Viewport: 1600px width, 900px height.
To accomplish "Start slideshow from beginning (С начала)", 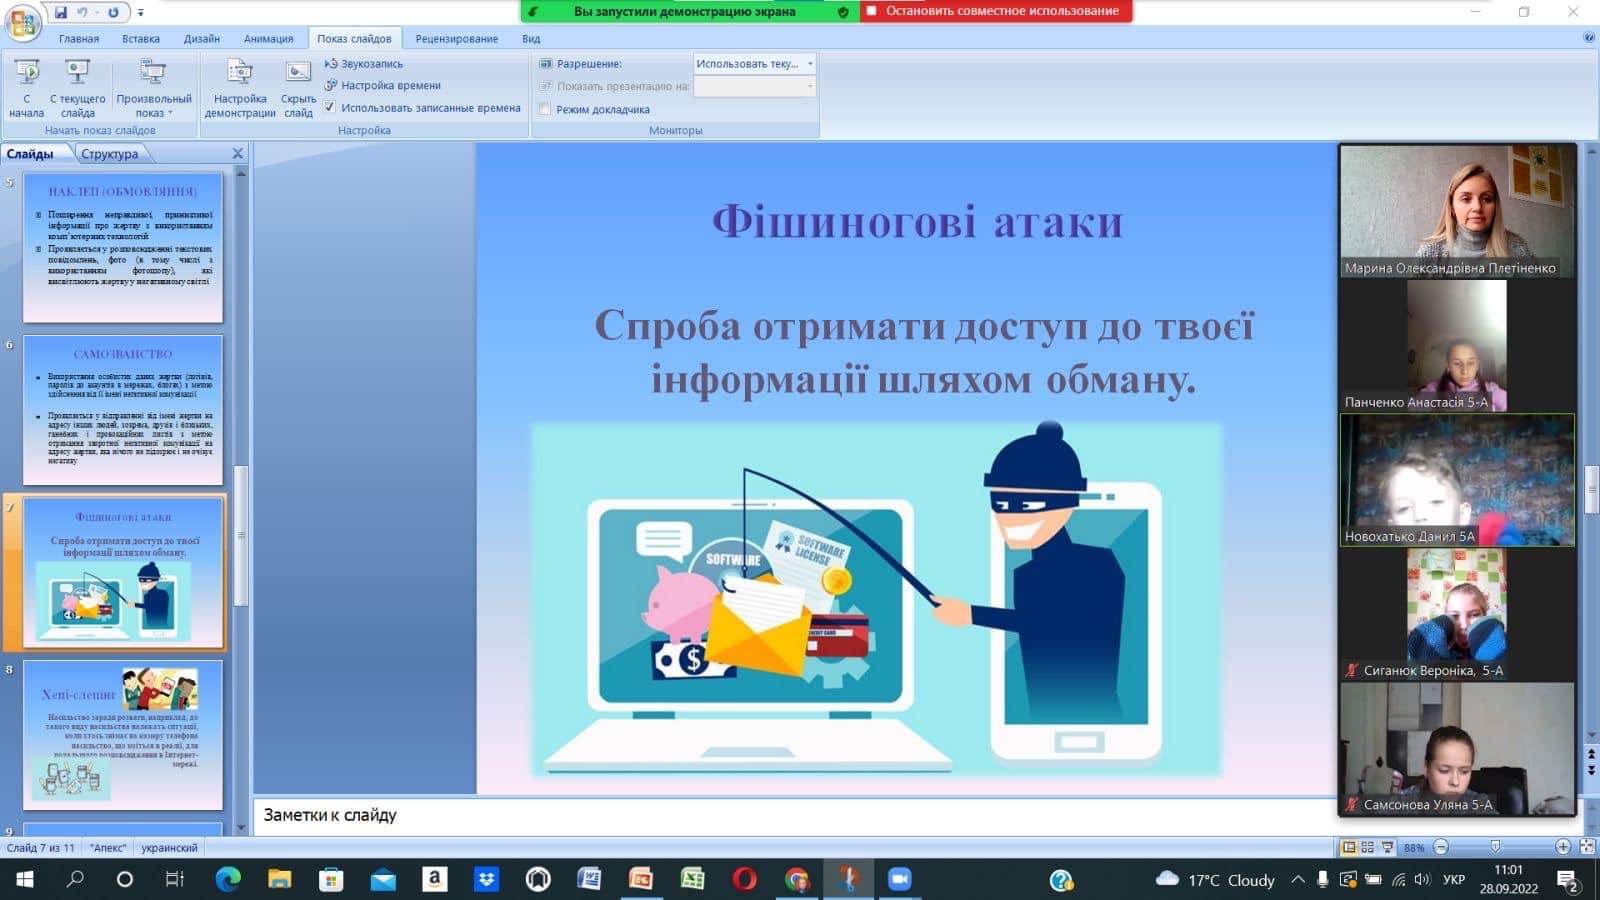I will point(27,88).
